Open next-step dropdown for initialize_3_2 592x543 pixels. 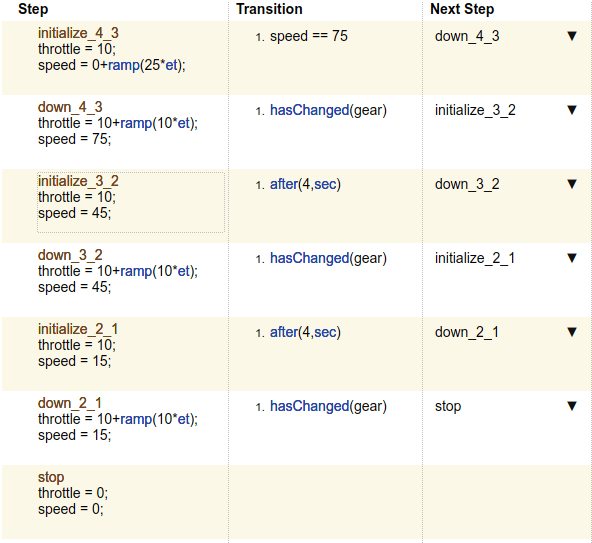(x=572, y=110)
